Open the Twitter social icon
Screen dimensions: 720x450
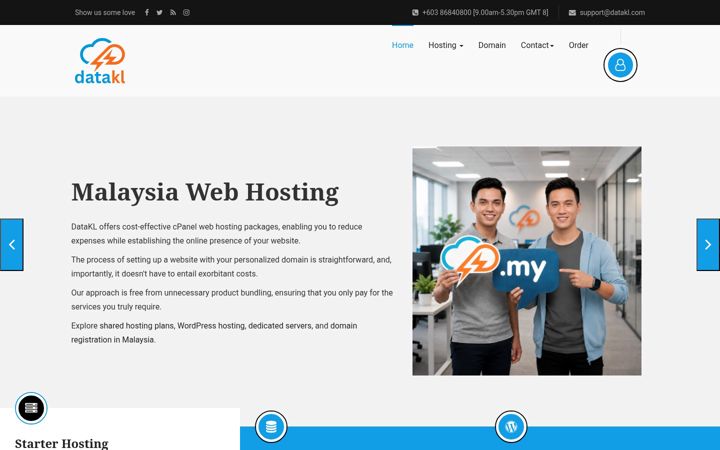pos(159,12)
